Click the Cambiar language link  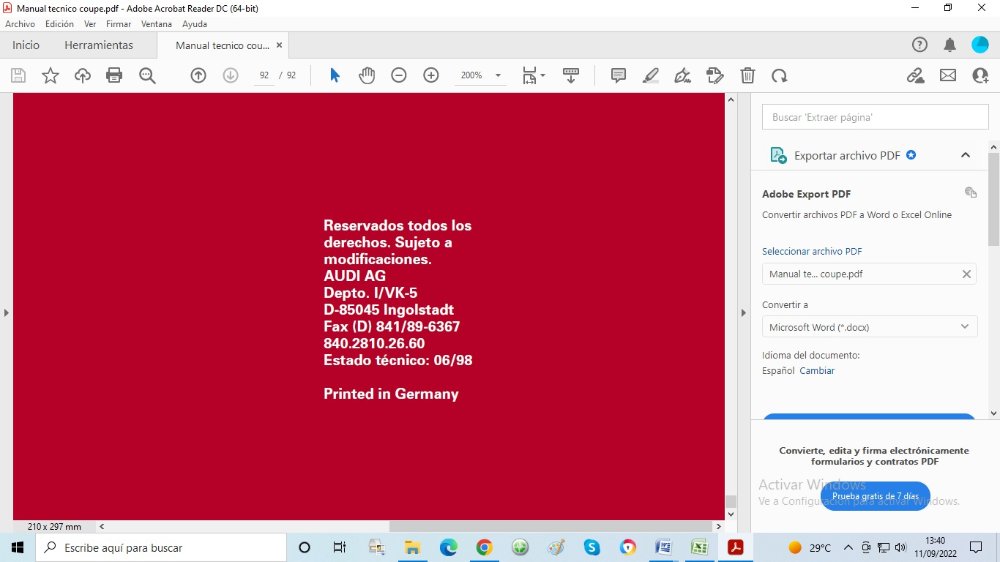coord(817,371)
